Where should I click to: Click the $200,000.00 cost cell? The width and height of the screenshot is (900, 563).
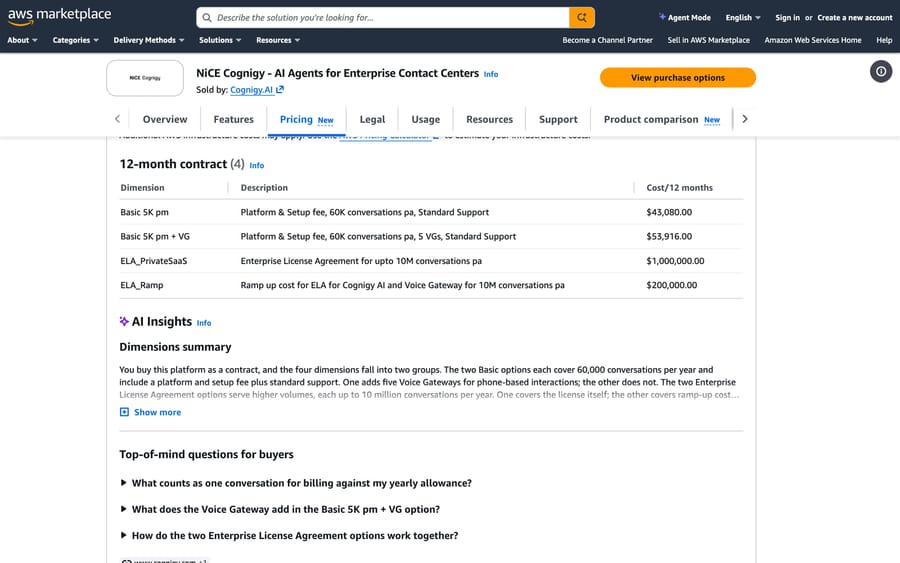click(672, 285)
